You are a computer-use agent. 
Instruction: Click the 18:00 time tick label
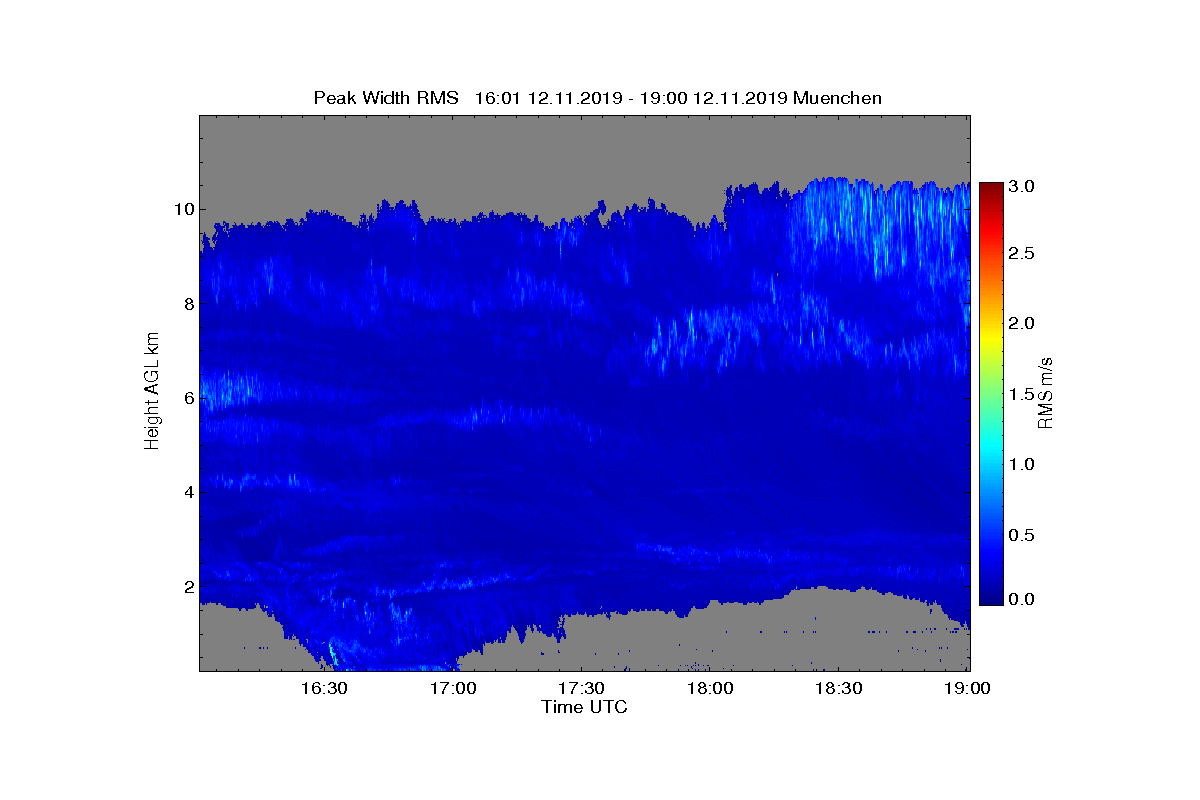[x=710, y=689]
